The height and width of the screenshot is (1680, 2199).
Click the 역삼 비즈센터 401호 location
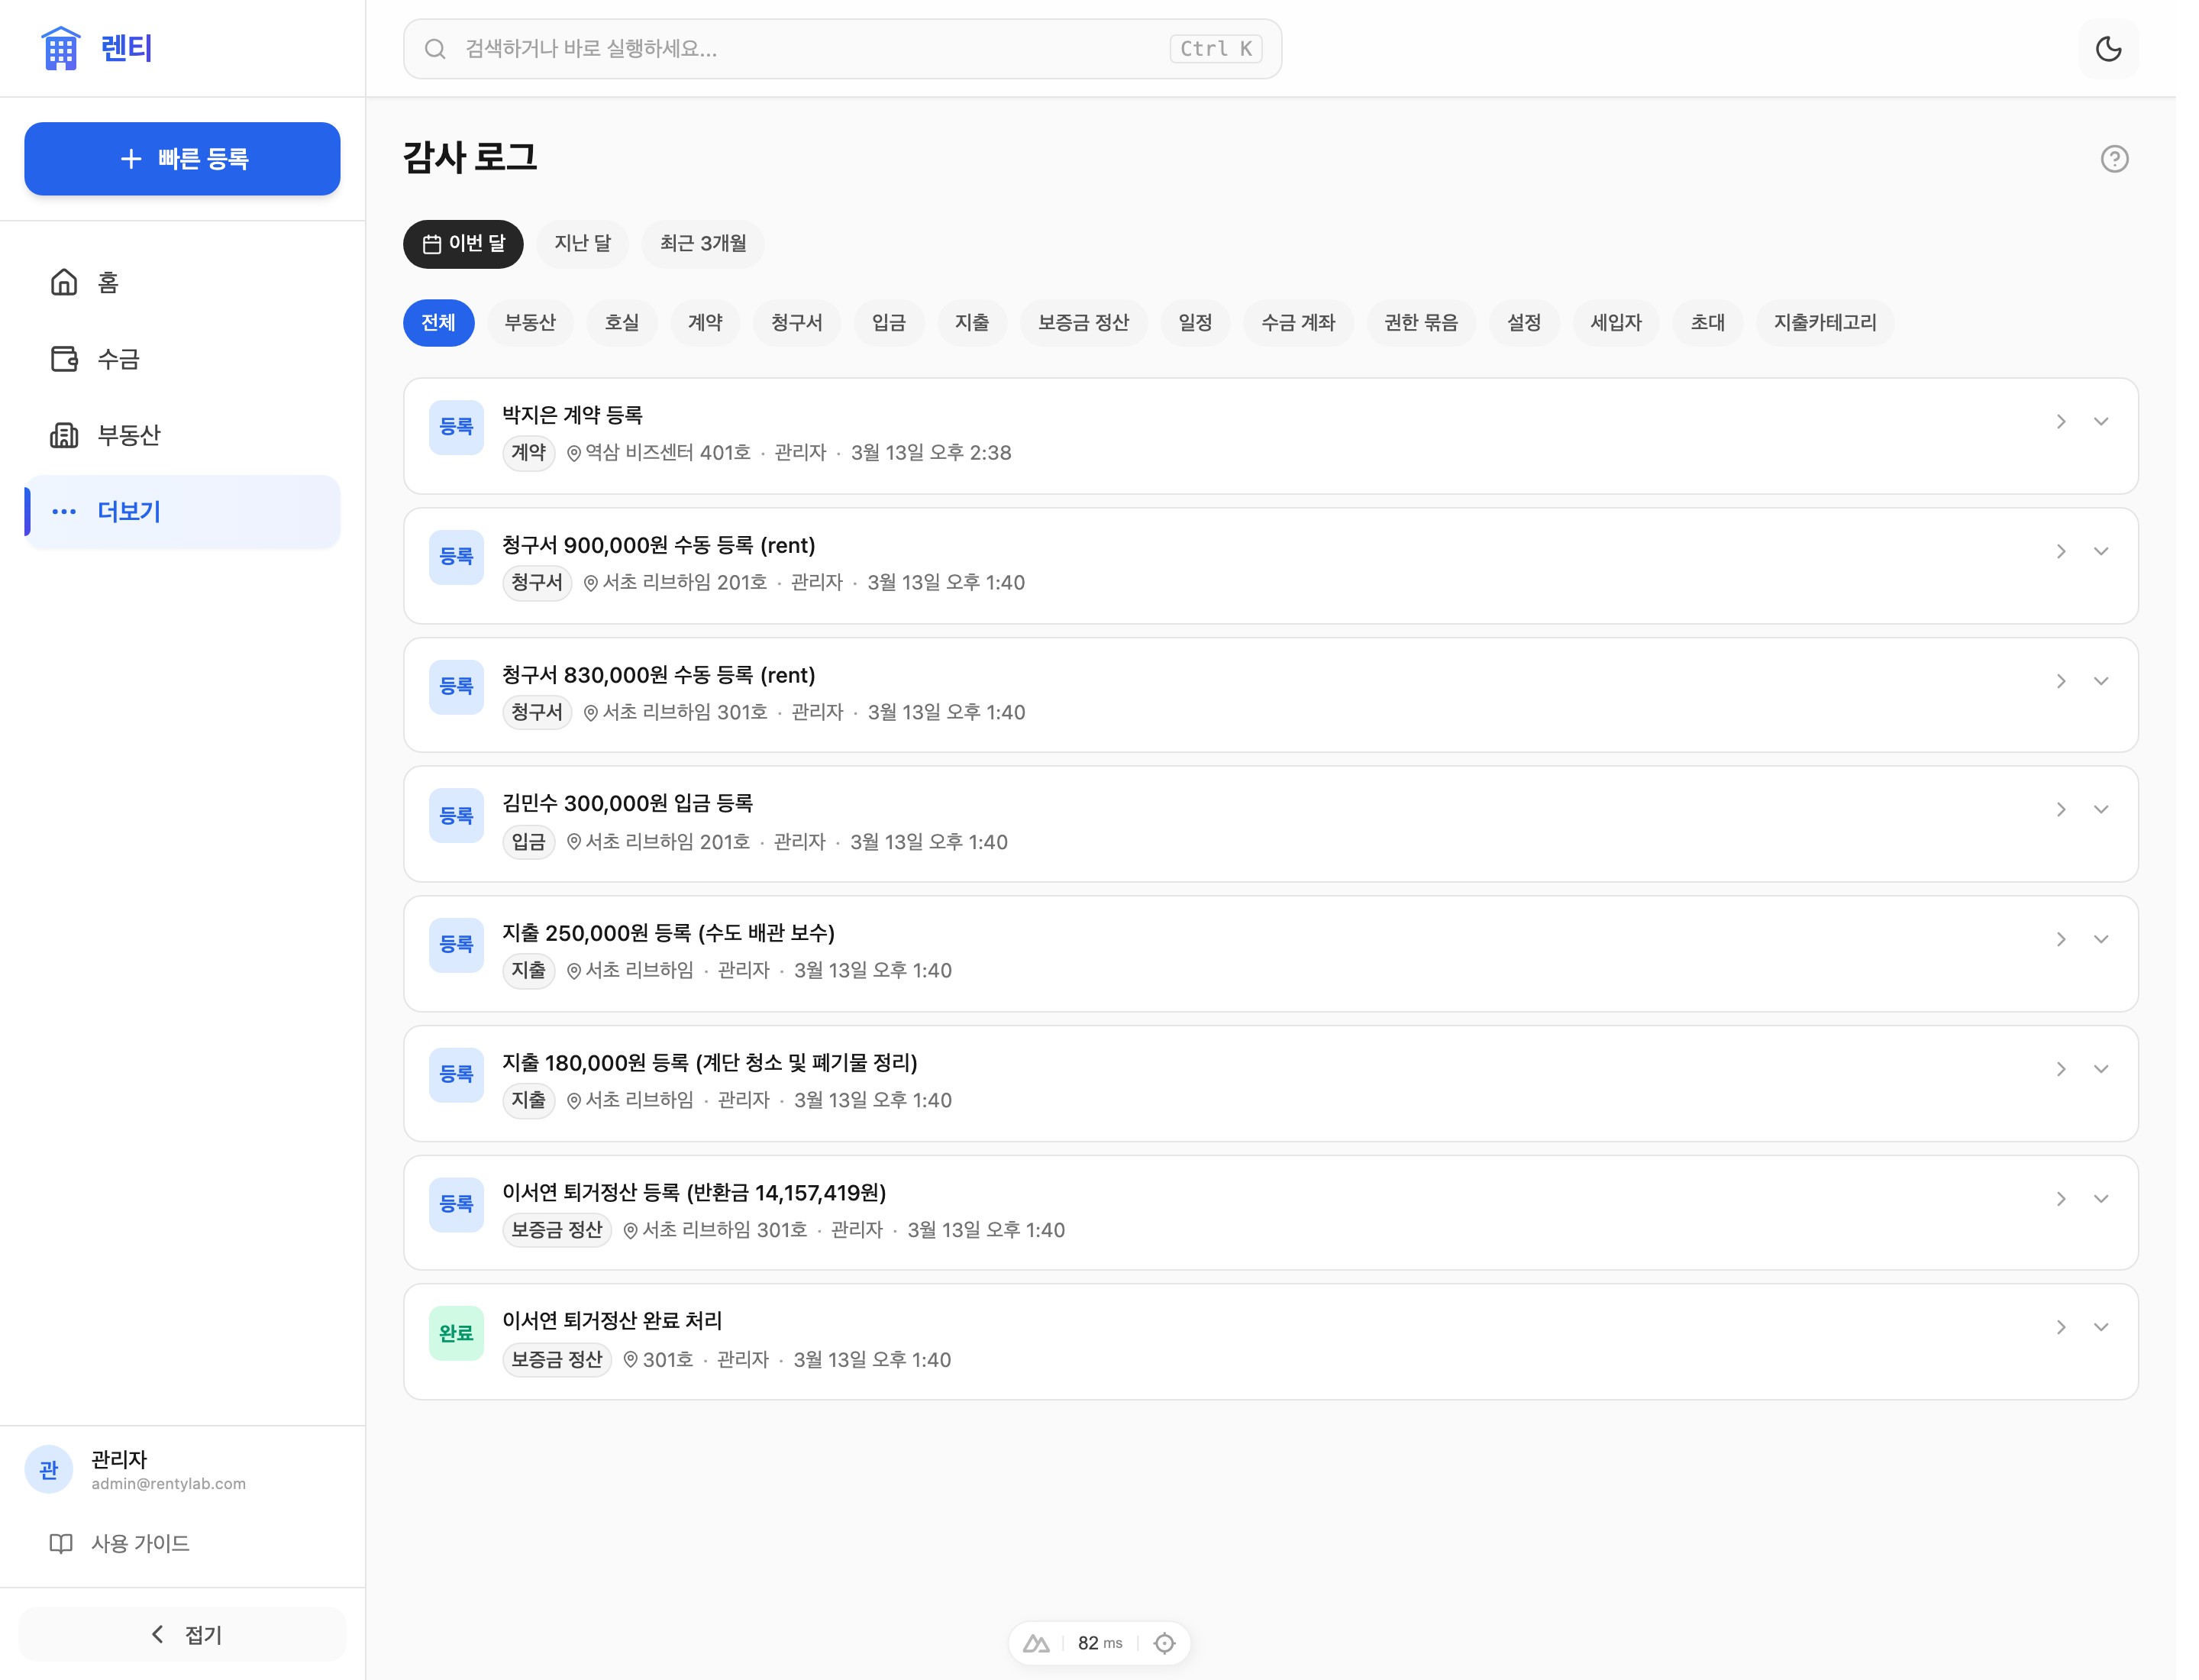tap(658, 453)
